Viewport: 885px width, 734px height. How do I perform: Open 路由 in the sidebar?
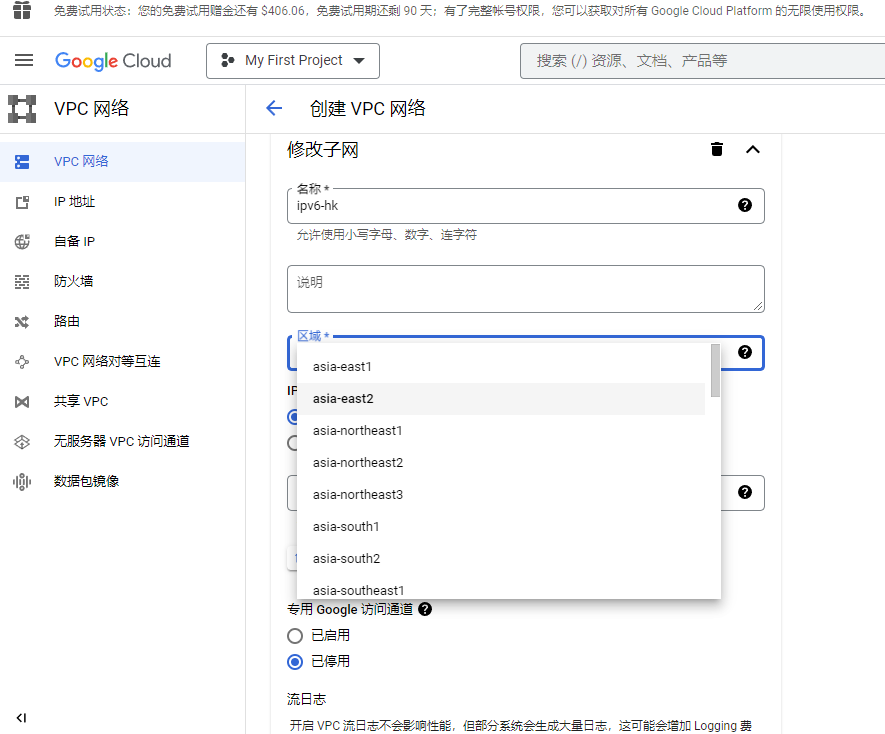click(66, 322)
